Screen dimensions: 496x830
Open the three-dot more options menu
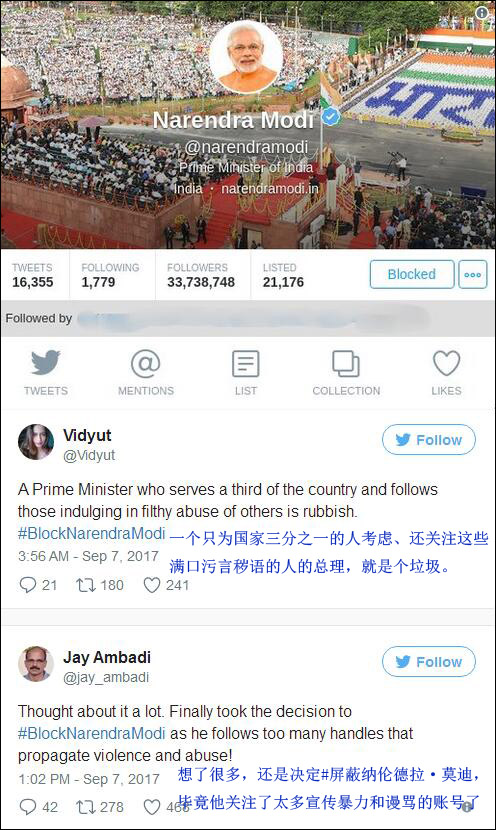click(x=473, y=274)
